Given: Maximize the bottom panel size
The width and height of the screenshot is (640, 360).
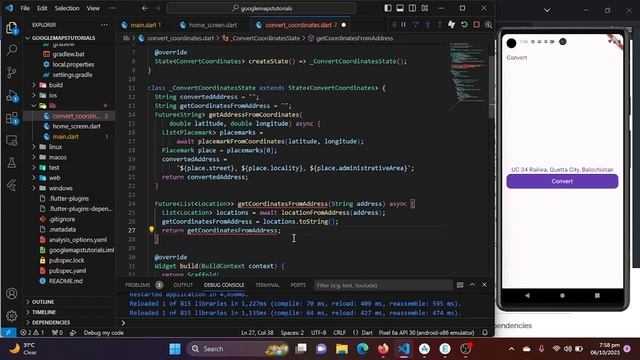Looking at the screenshot, I should pos(472,285).
